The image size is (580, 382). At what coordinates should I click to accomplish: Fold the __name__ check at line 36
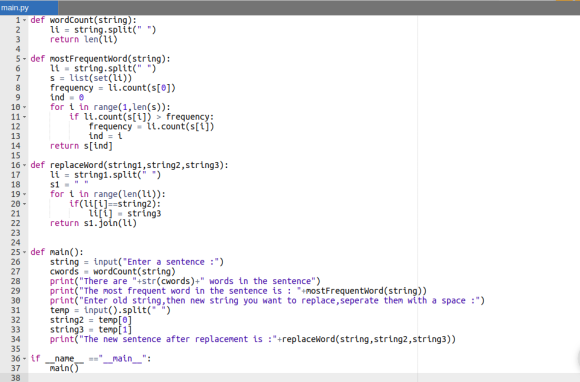coord(25,359)
